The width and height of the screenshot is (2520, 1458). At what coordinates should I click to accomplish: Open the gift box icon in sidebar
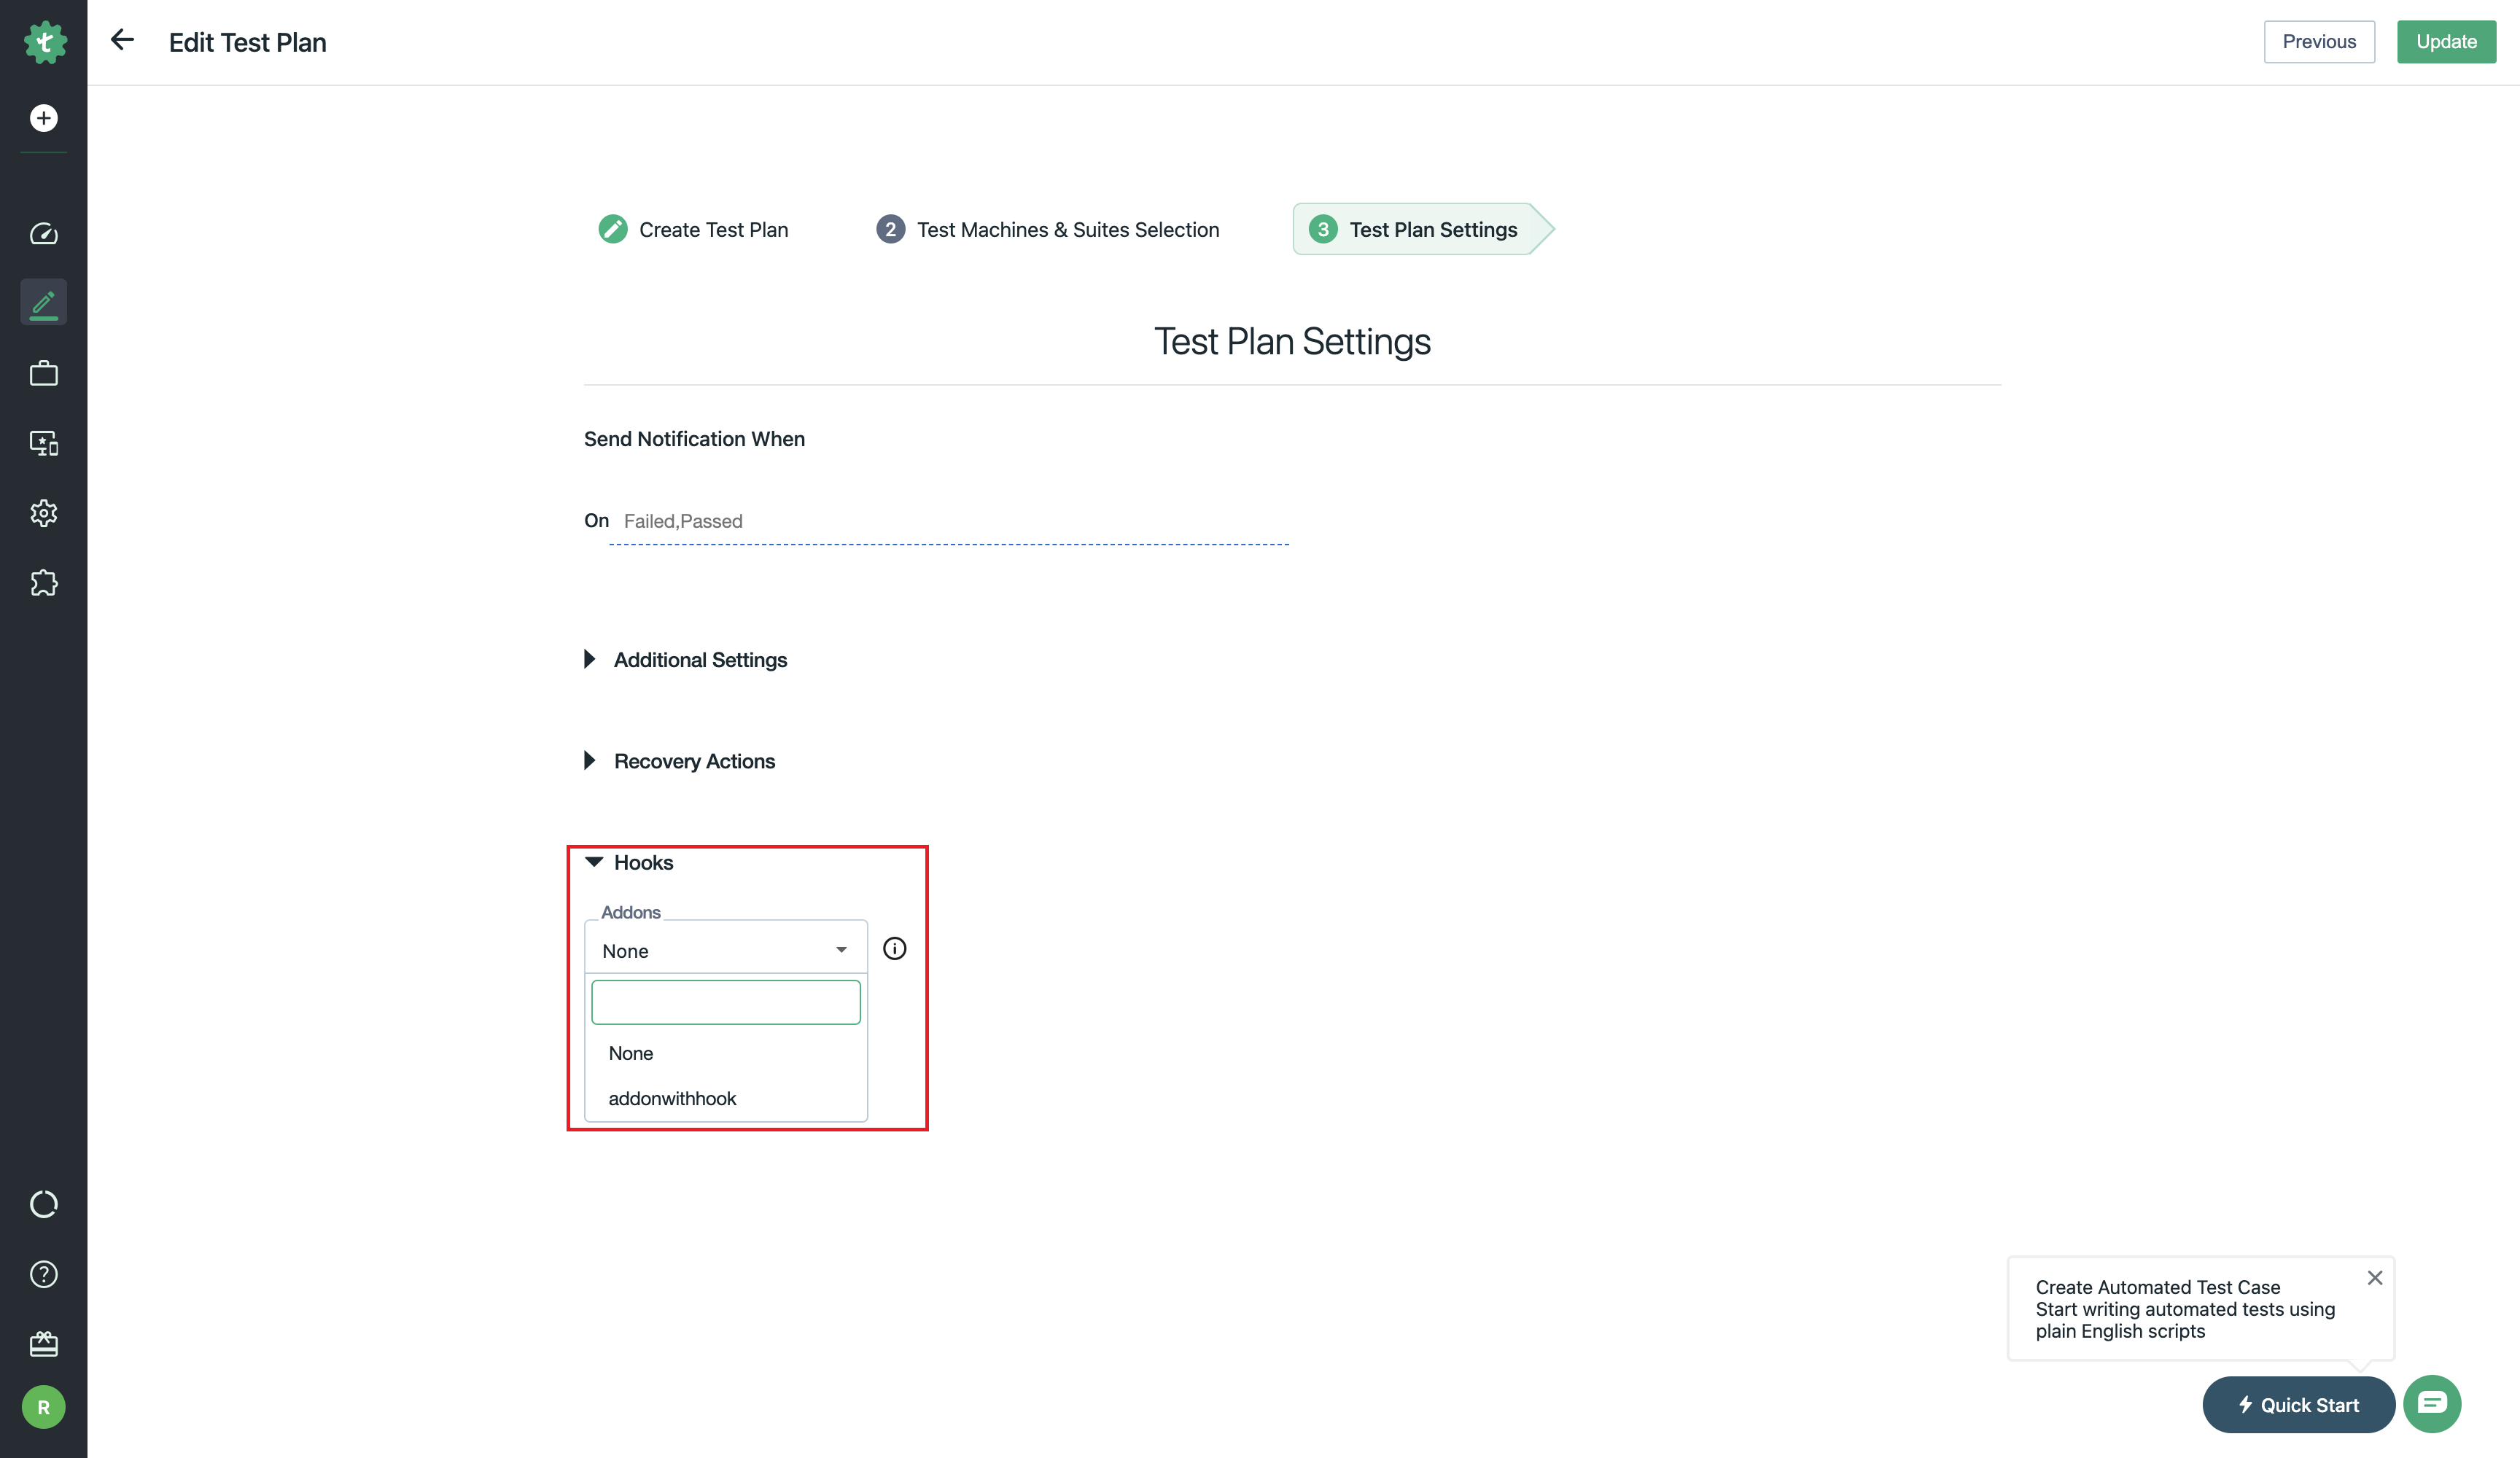43,1344
